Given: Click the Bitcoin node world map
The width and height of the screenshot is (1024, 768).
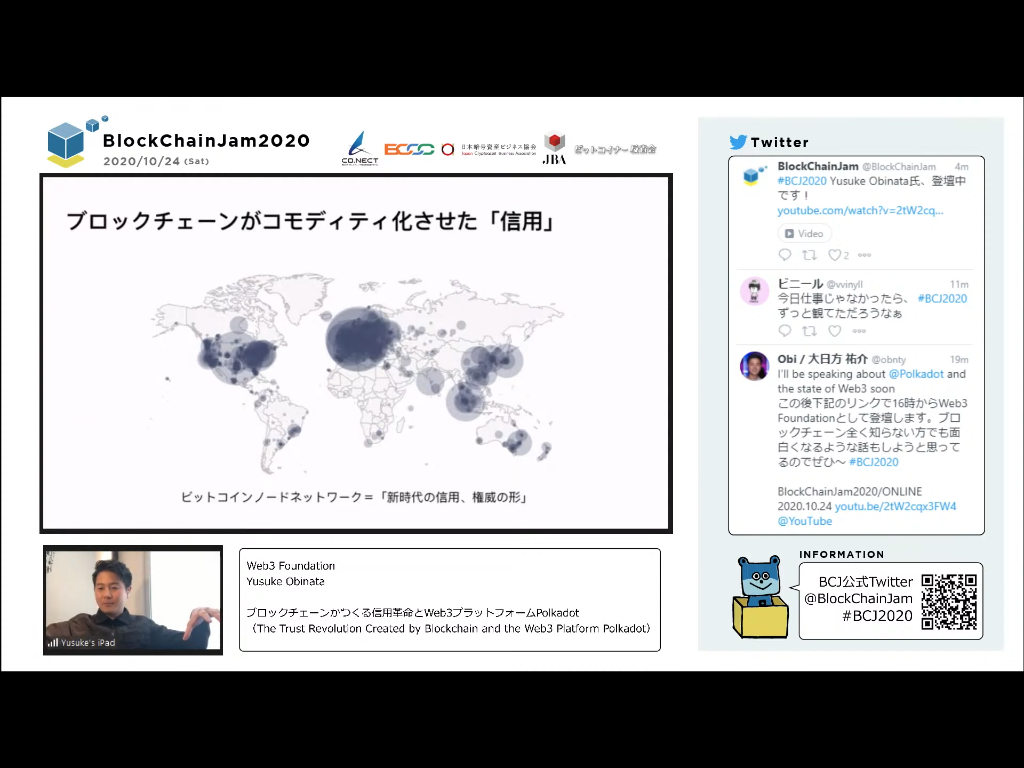Looking at the screenshot, I should 358,376.
